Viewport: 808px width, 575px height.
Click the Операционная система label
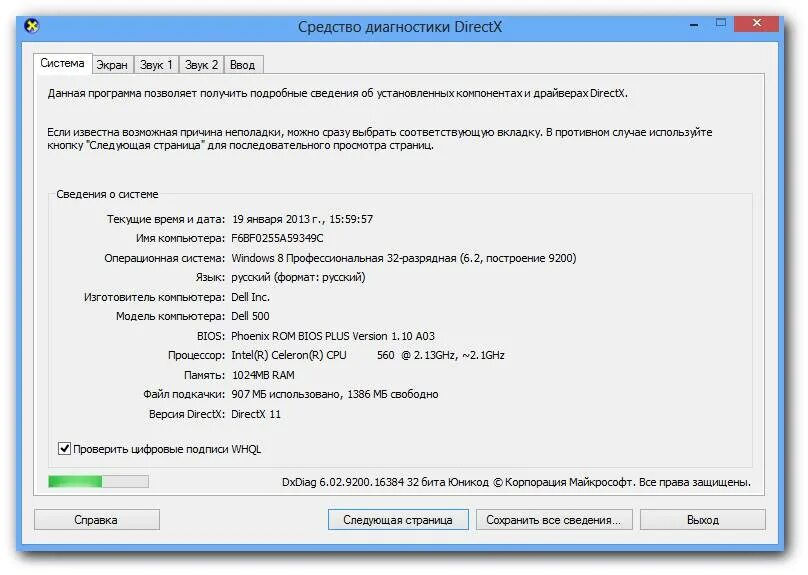[165, 258]
